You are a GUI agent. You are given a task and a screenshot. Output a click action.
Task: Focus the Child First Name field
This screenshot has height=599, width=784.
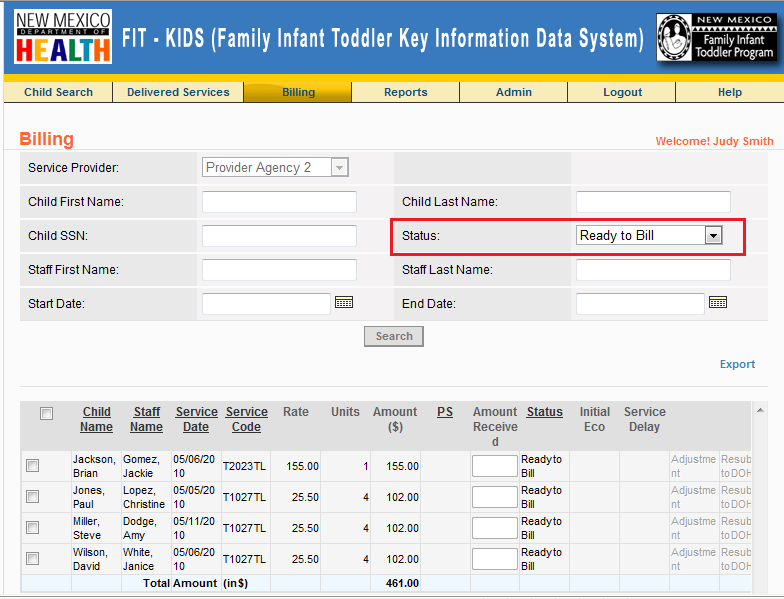279,202
